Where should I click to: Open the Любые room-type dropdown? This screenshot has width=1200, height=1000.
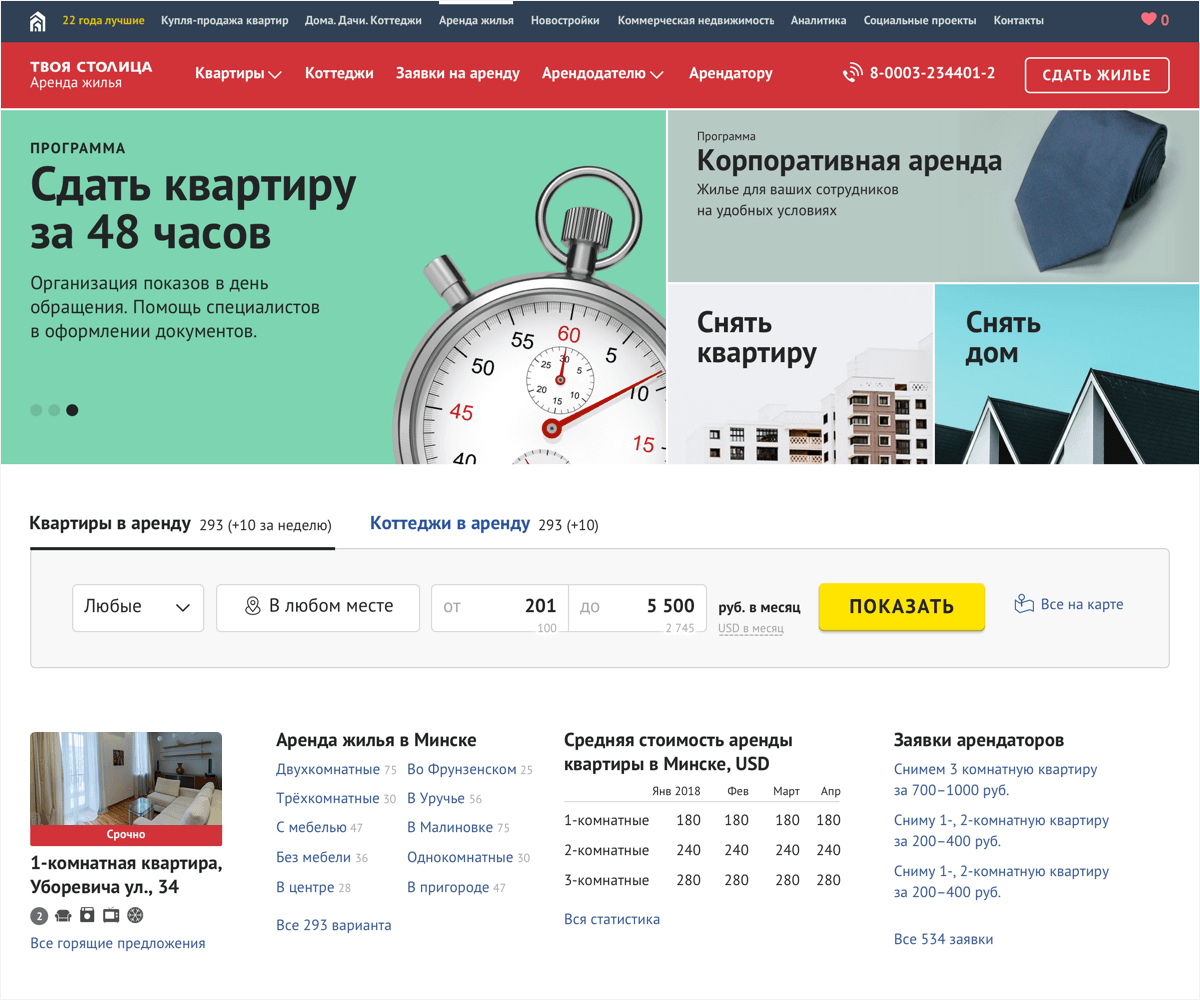[138, 607]
